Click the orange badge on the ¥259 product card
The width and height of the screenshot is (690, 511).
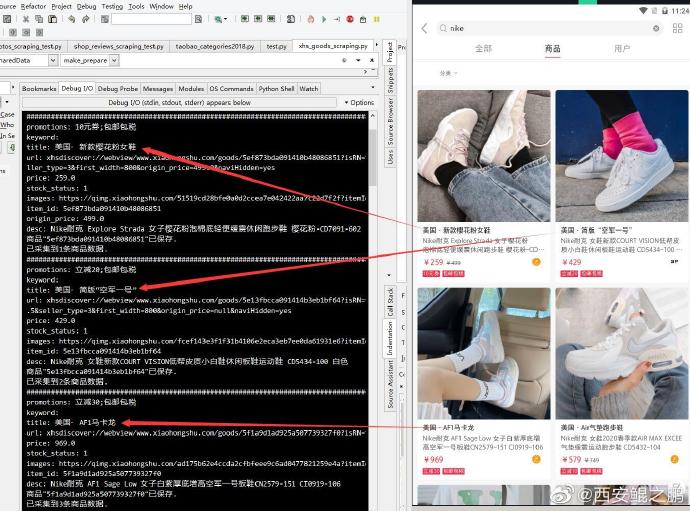coord(536,262)
